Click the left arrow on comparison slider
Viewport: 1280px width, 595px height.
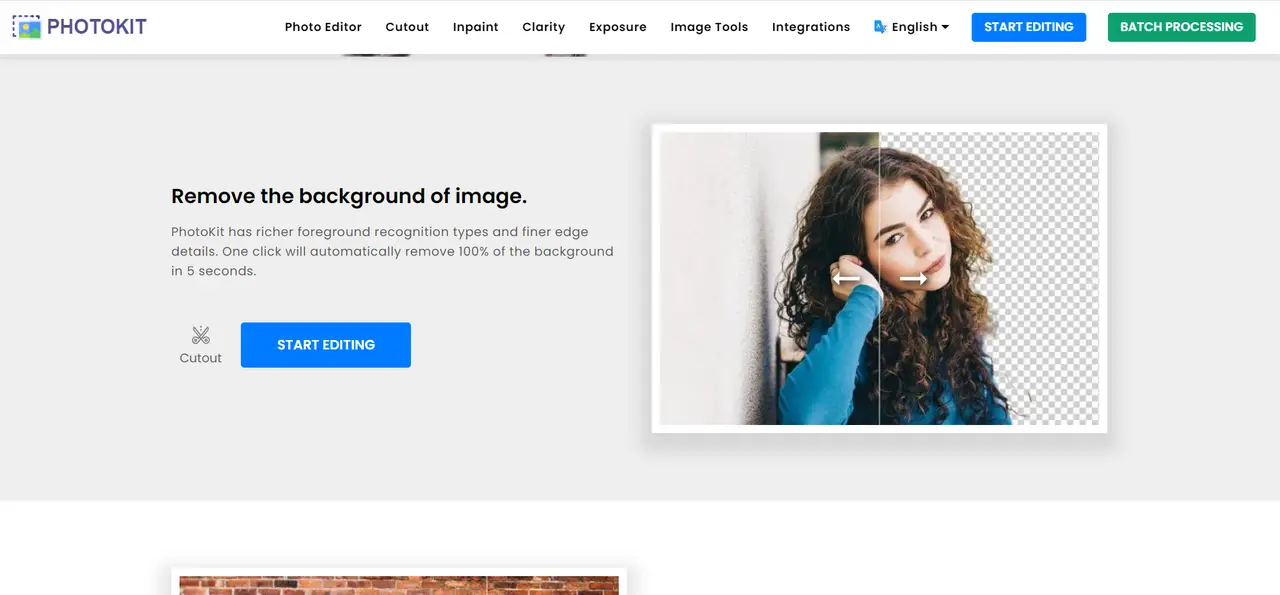coord(846,279)
